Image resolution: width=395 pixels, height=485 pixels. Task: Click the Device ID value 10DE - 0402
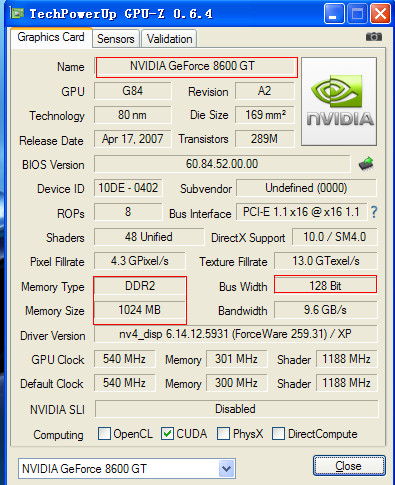128,188
